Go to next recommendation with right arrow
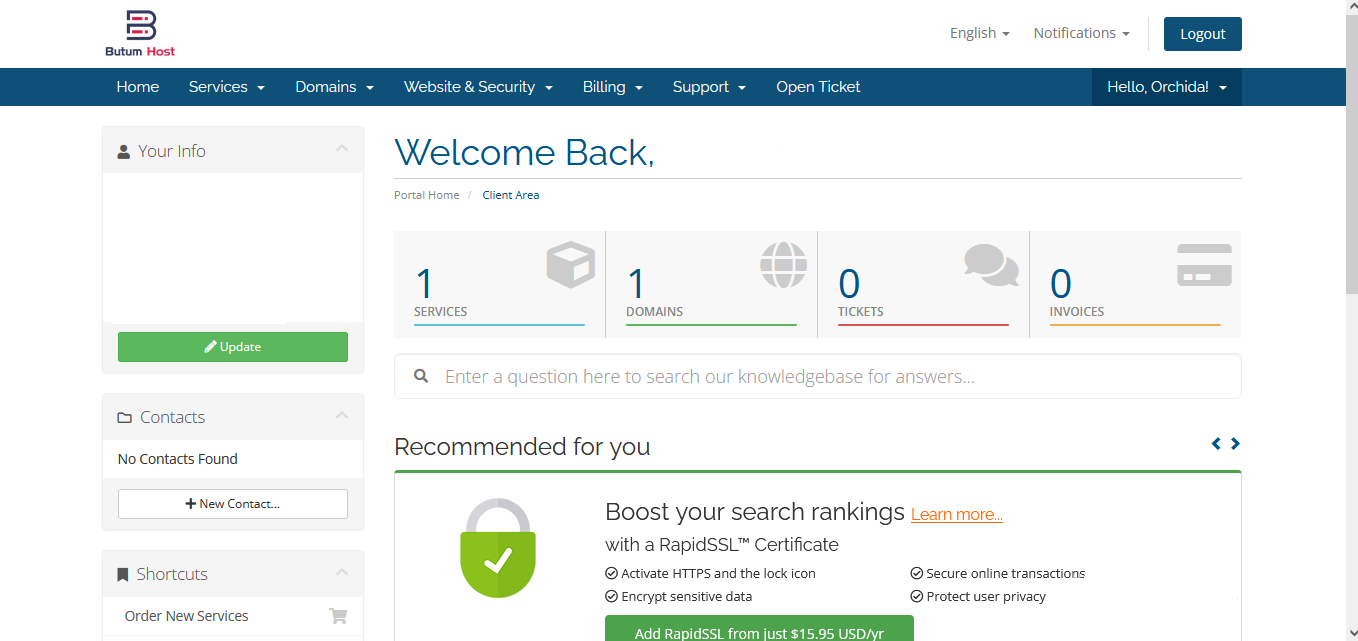Image resolution: width=1358 pixels, height=641 pixels. pyautogui.click(x=1235, y=444)
